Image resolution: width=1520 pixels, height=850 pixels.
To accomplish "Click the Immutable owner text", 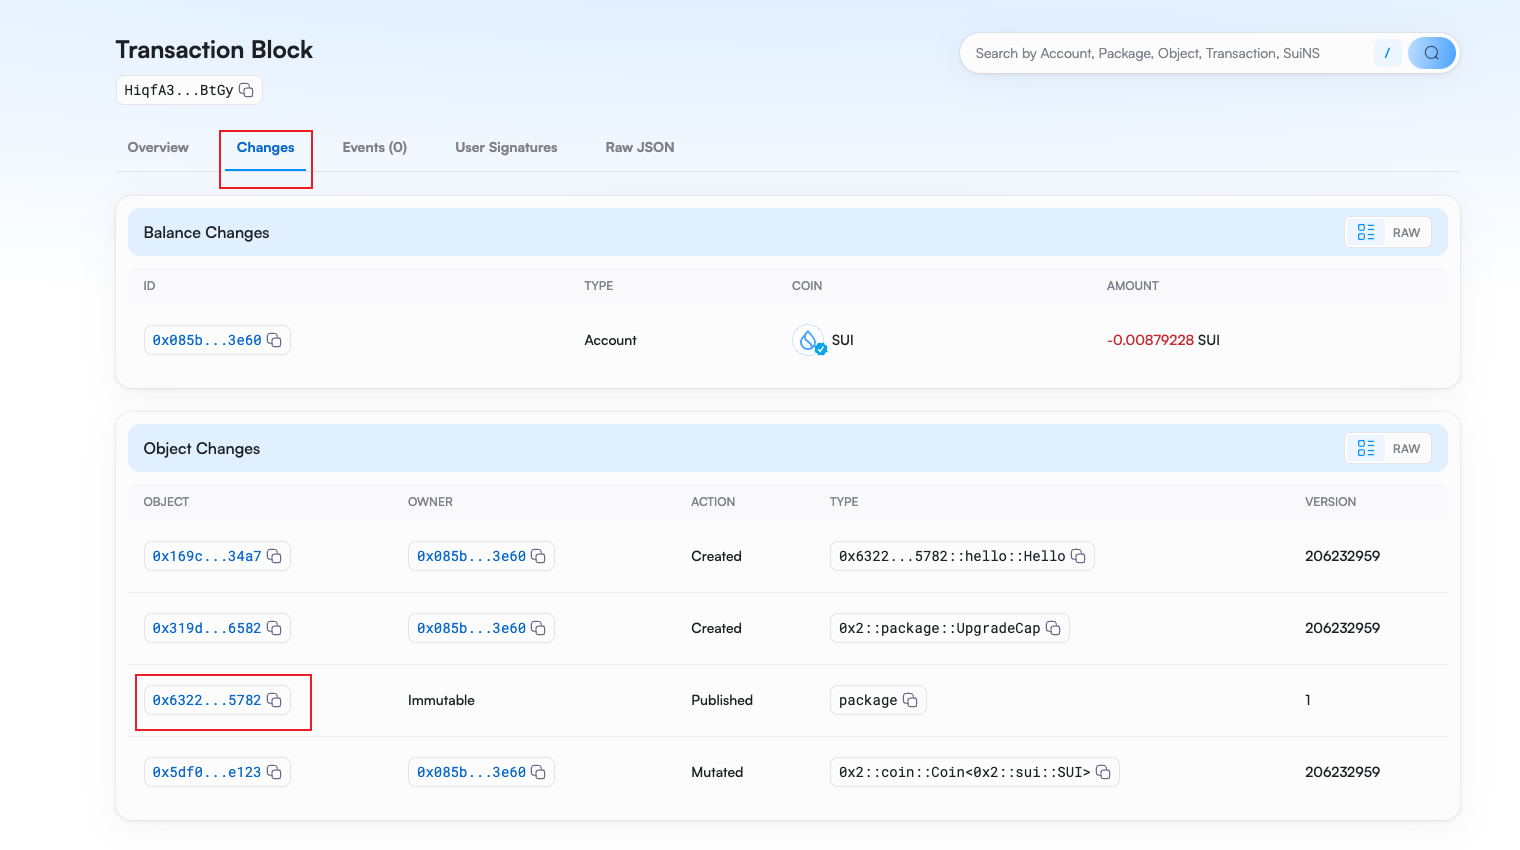I will (x=441, y=700).
